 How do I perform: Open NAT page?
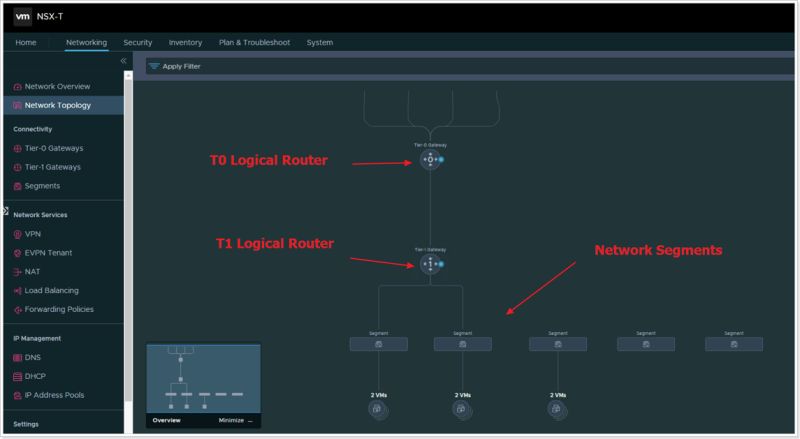point(32,272)
